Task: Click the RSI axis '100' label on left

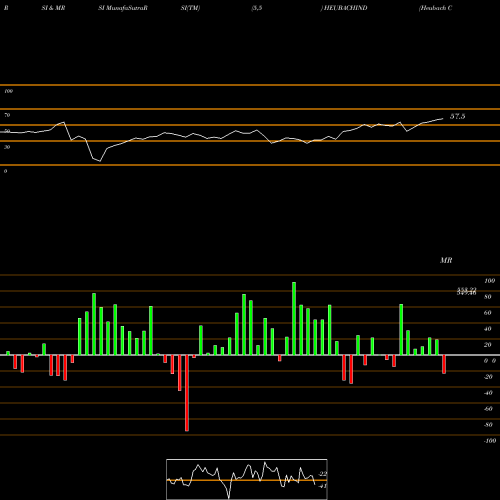Action: (x=8, y=91)
